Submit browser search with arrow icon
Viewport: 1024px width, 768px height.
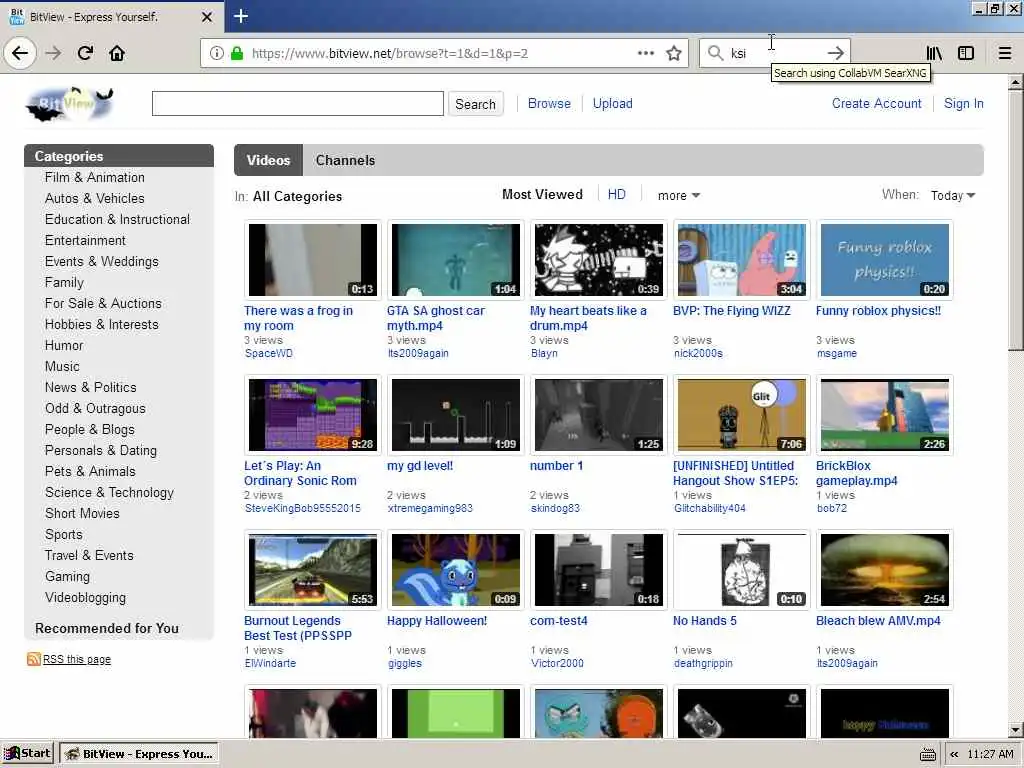coord(835,53)
